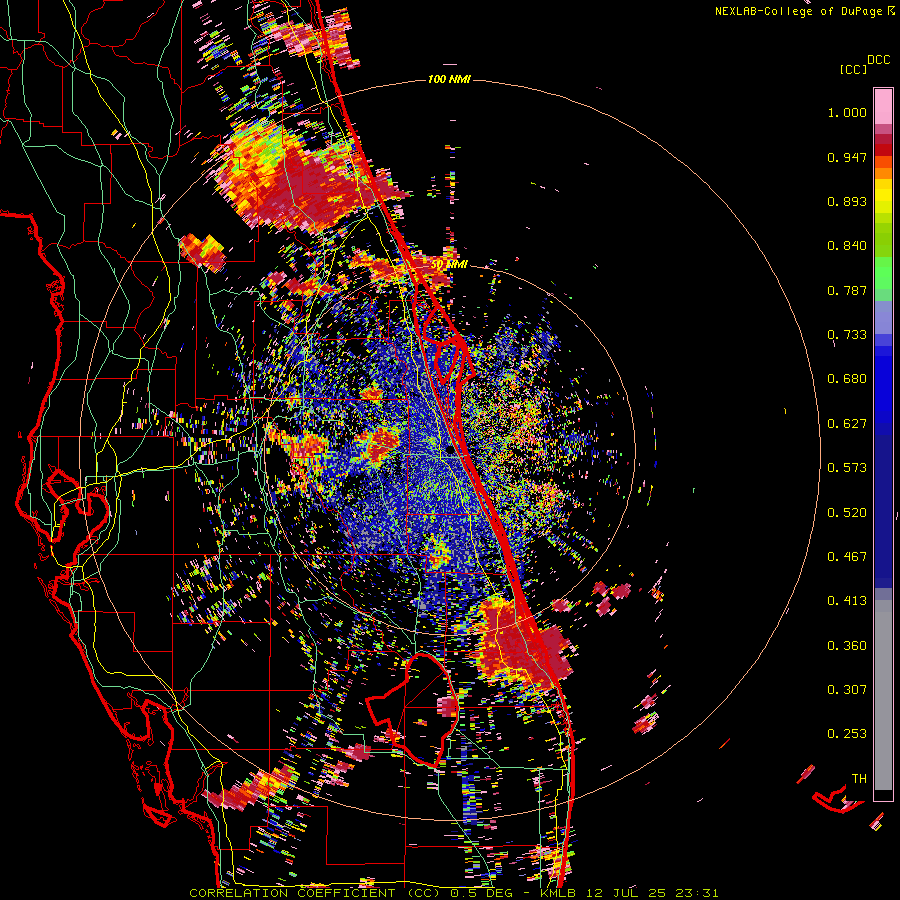900x900 pixels.
Task: Click the 0.573 scale value
Action: coord(847,468)
